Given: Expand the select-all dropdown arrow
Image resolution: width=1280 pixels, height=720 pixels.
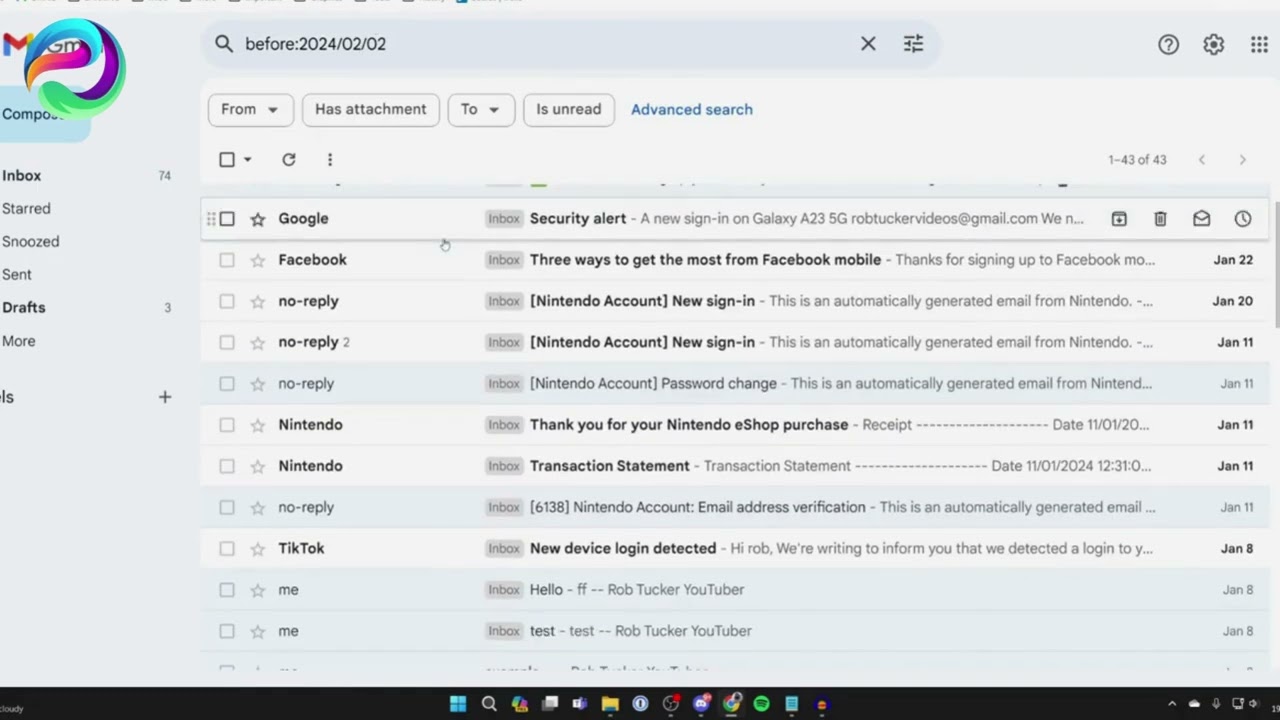Looking at the screenshot, I should 247,159.
